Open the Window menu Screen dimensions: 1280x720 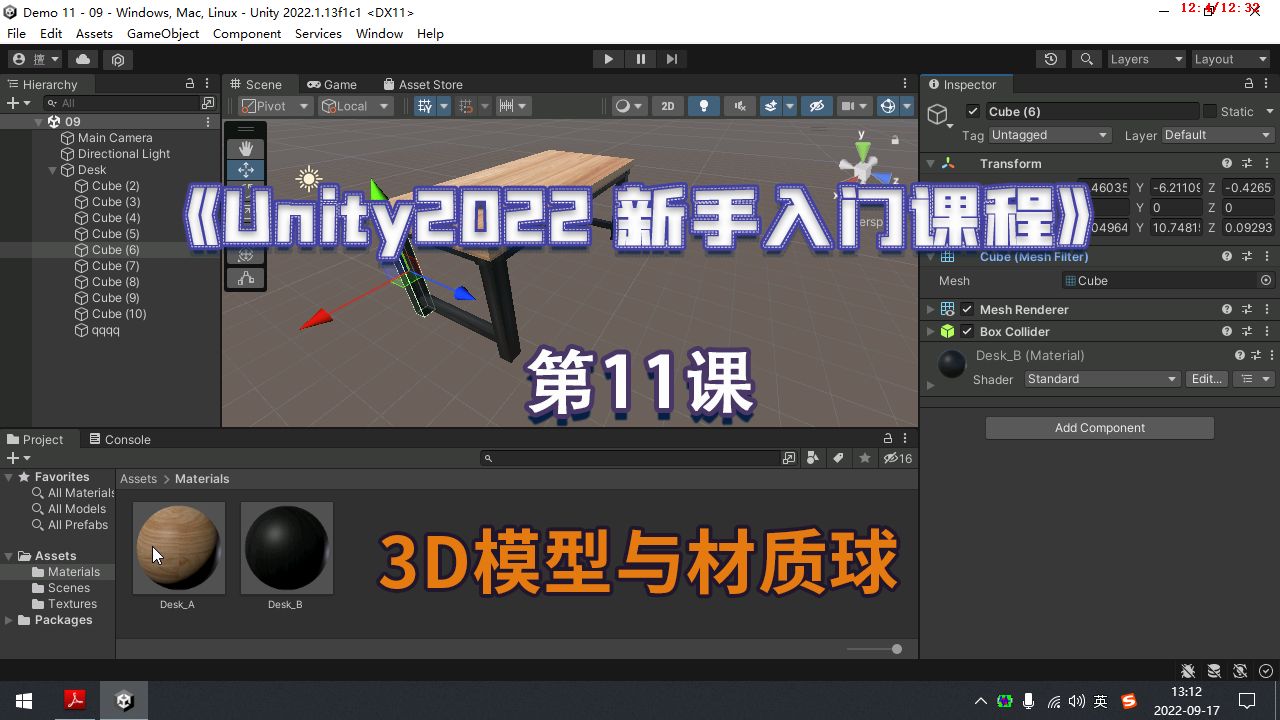click(x=379, y=33)
